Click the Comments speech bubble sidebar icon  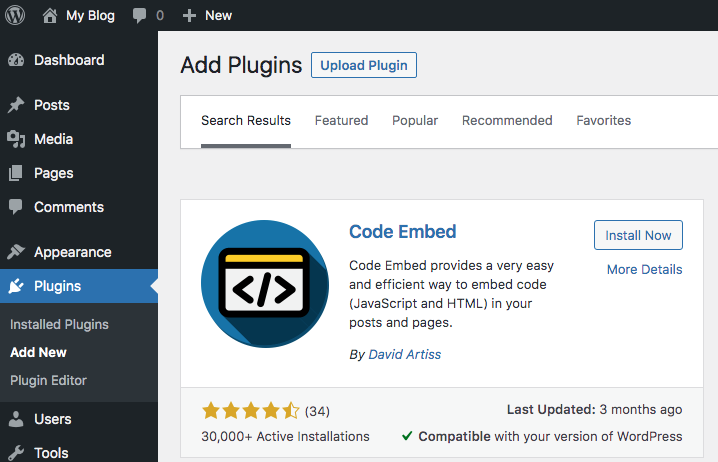tap(16, 207)
